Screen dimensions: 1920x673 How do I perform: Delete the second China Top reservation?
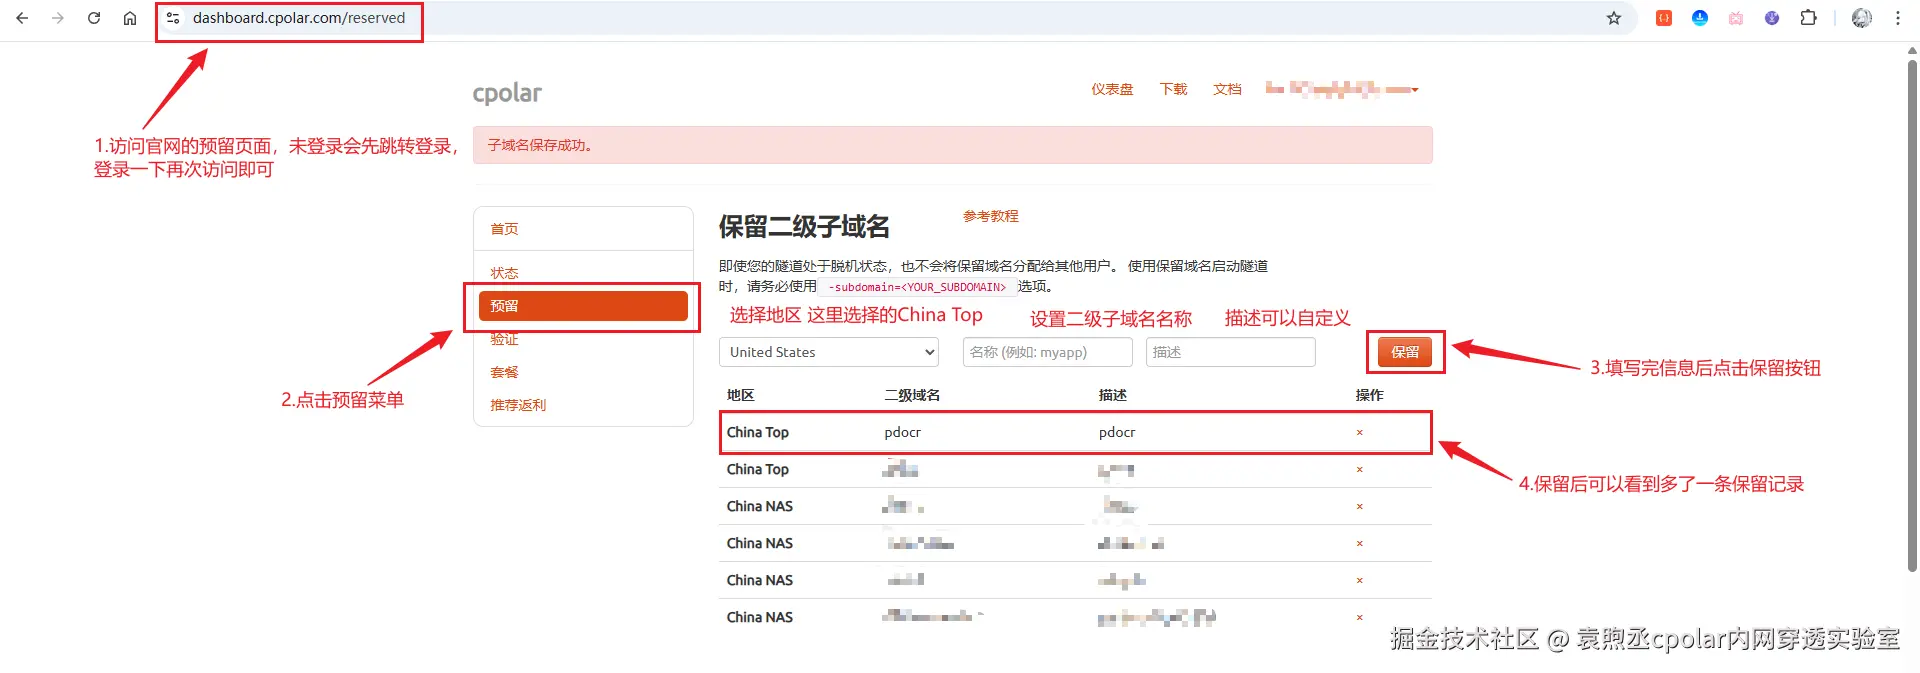pyautogui.click(x=1359, y=470)
